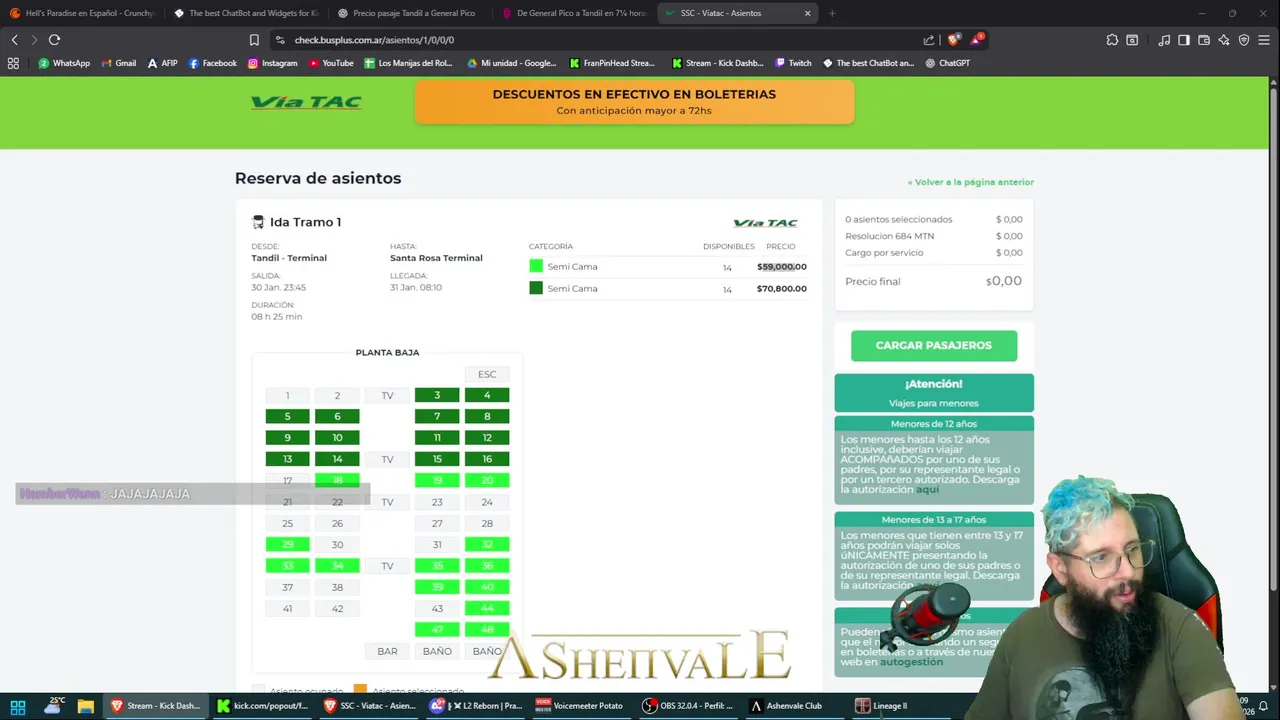Open the AFIP bookmark
1280x720 pixels.
pyautogui.click(x=162, y=63)
